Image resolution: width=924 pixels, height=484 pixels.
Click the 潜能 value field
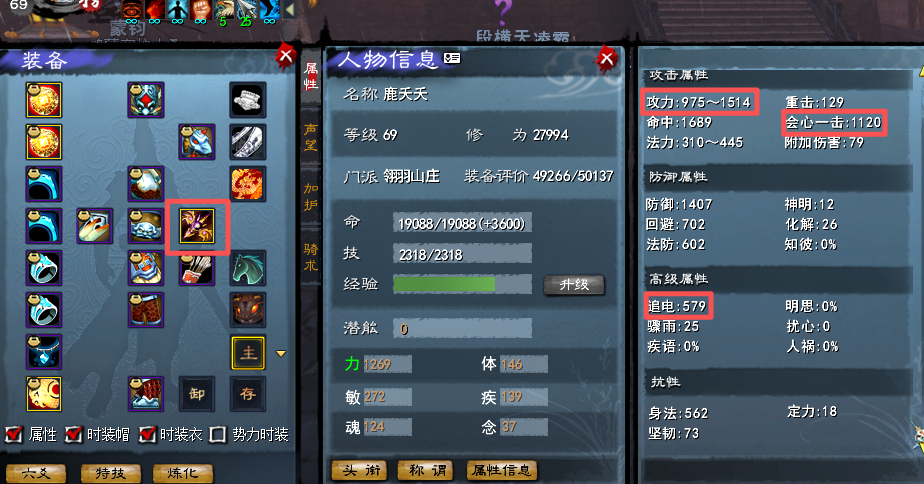click(x=463, y=328)
